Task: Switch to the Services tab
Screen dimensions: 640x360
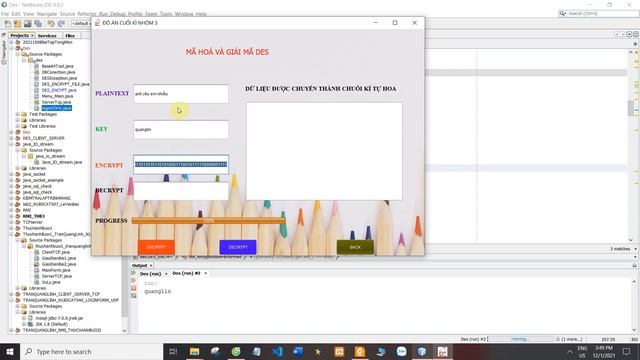Action: pos(47,36)
